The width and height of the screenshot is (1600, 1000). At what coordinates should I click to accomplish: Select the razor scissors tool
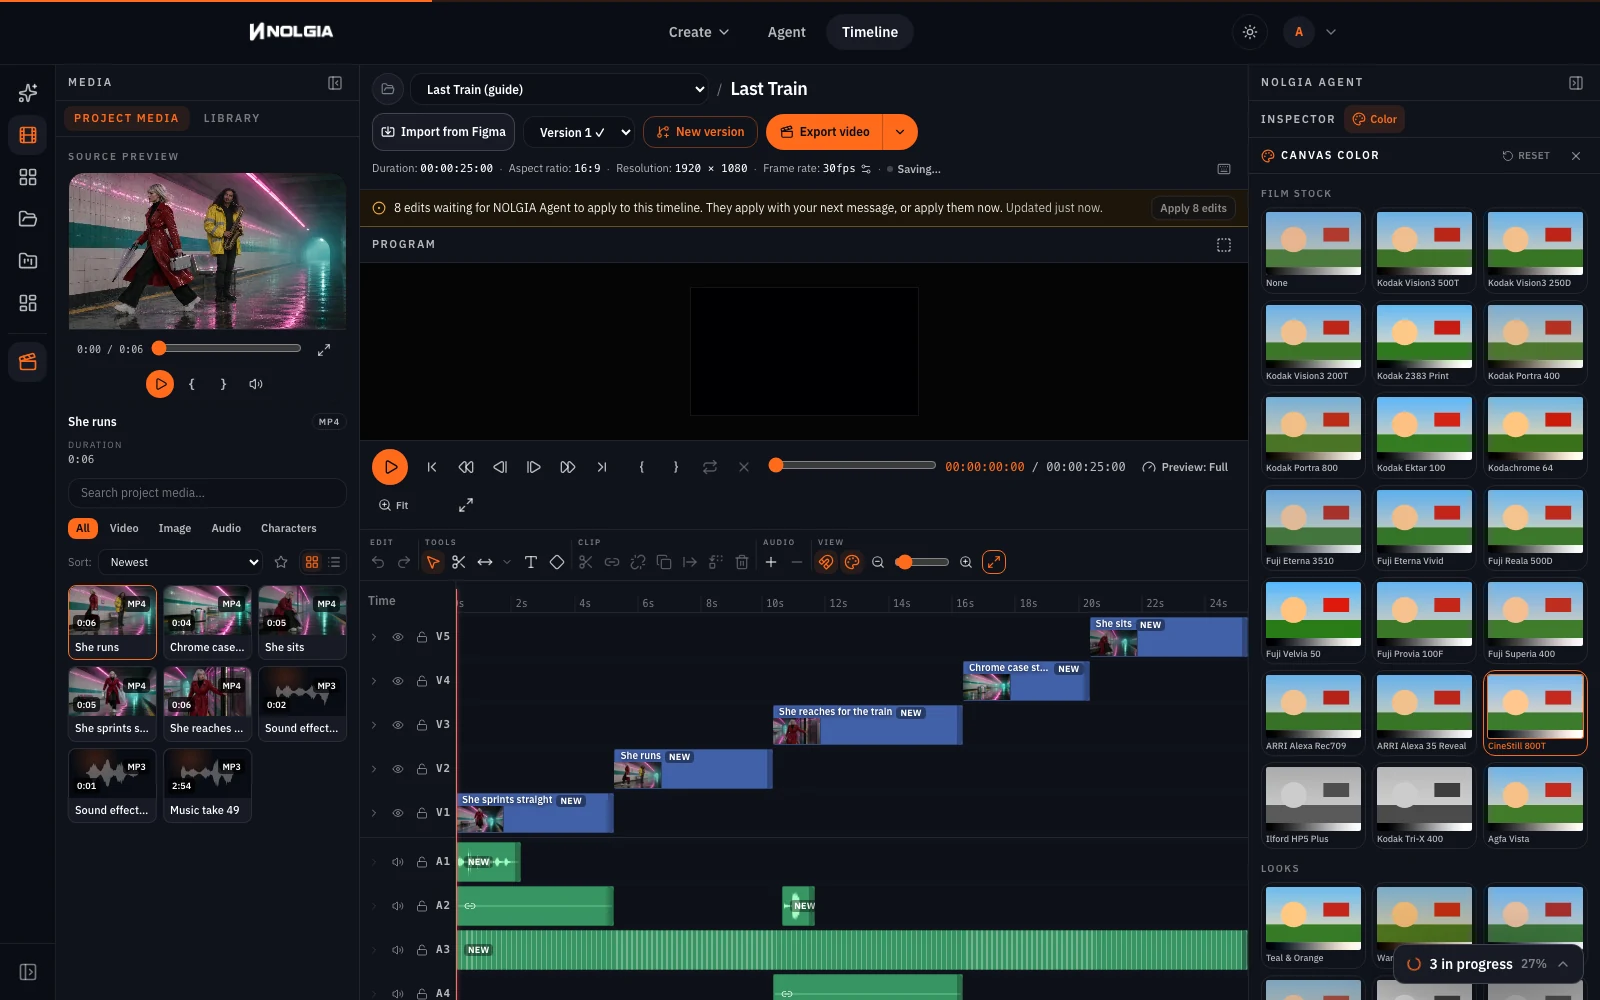click(459, 562)
